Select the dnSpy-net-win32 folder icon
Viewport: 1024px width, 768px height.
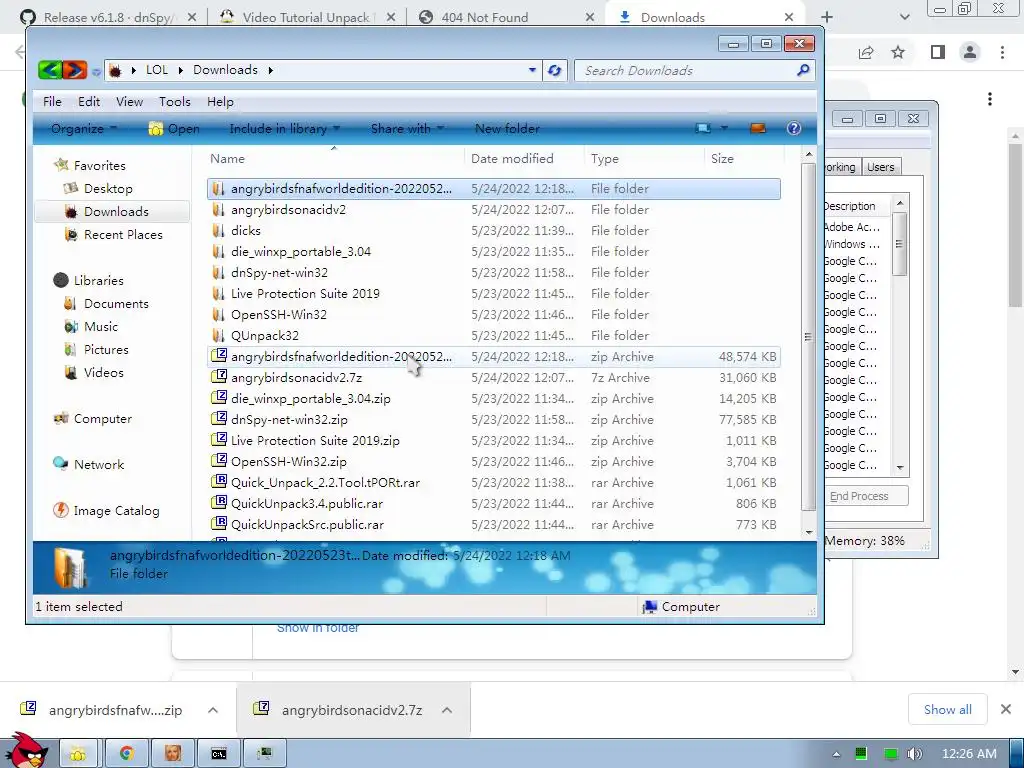point(219,272)
